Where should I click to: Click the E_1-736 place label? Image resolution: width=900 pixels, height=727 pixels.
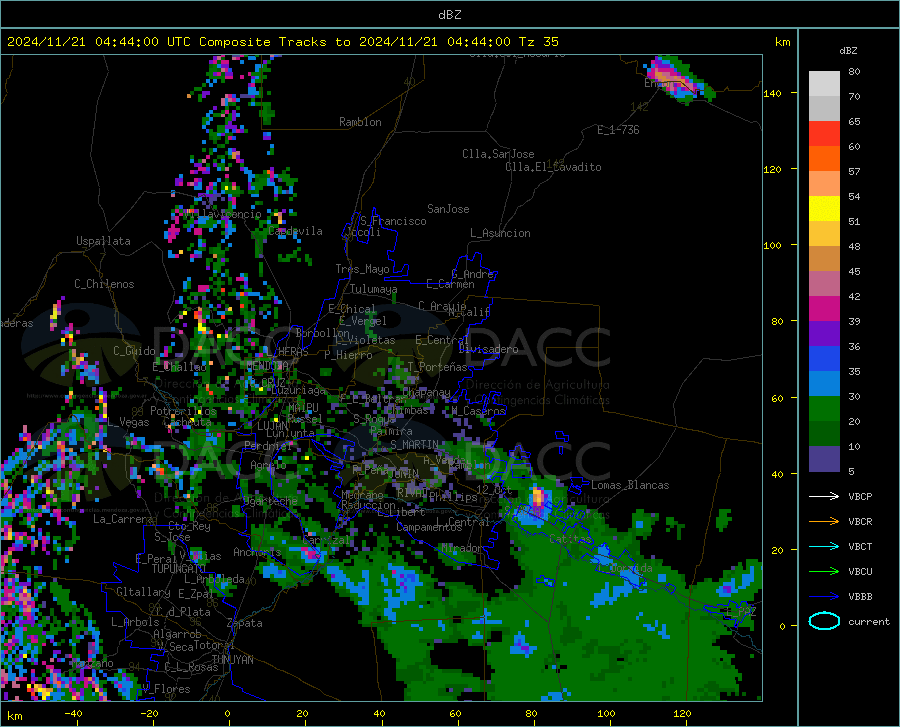click(618, 130)
